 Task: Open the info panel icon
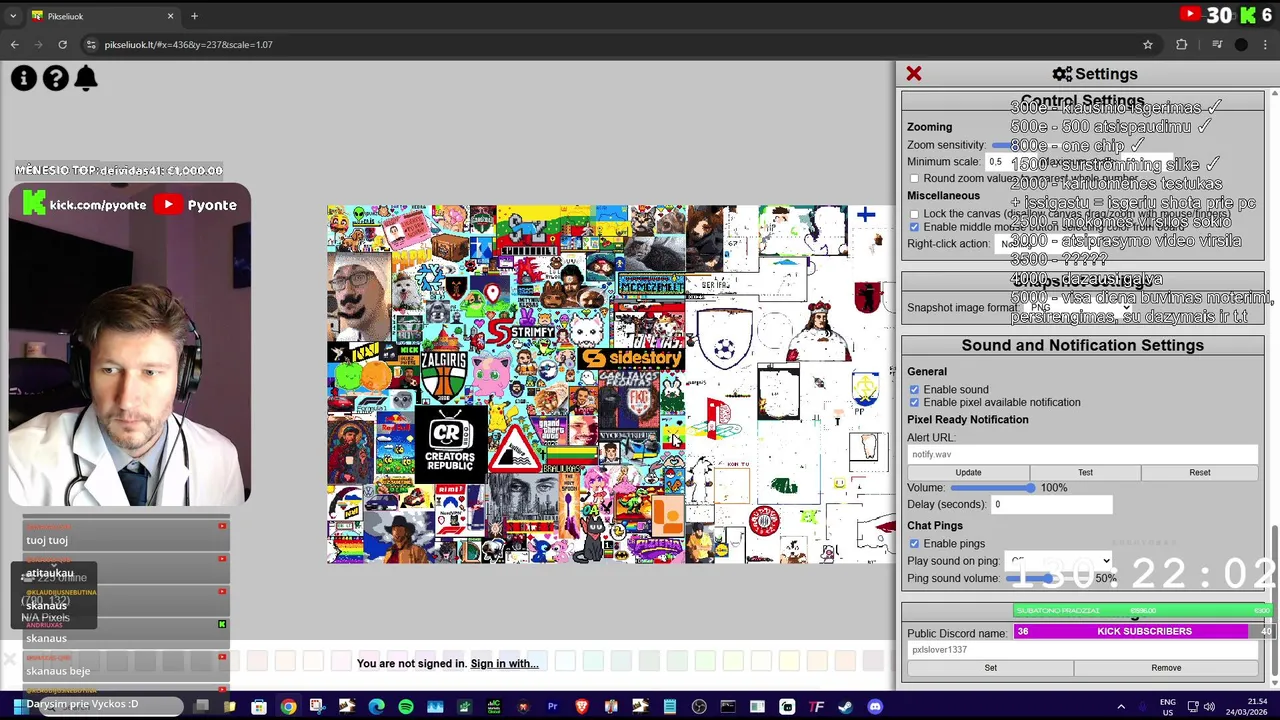click(x=24, y=78)
